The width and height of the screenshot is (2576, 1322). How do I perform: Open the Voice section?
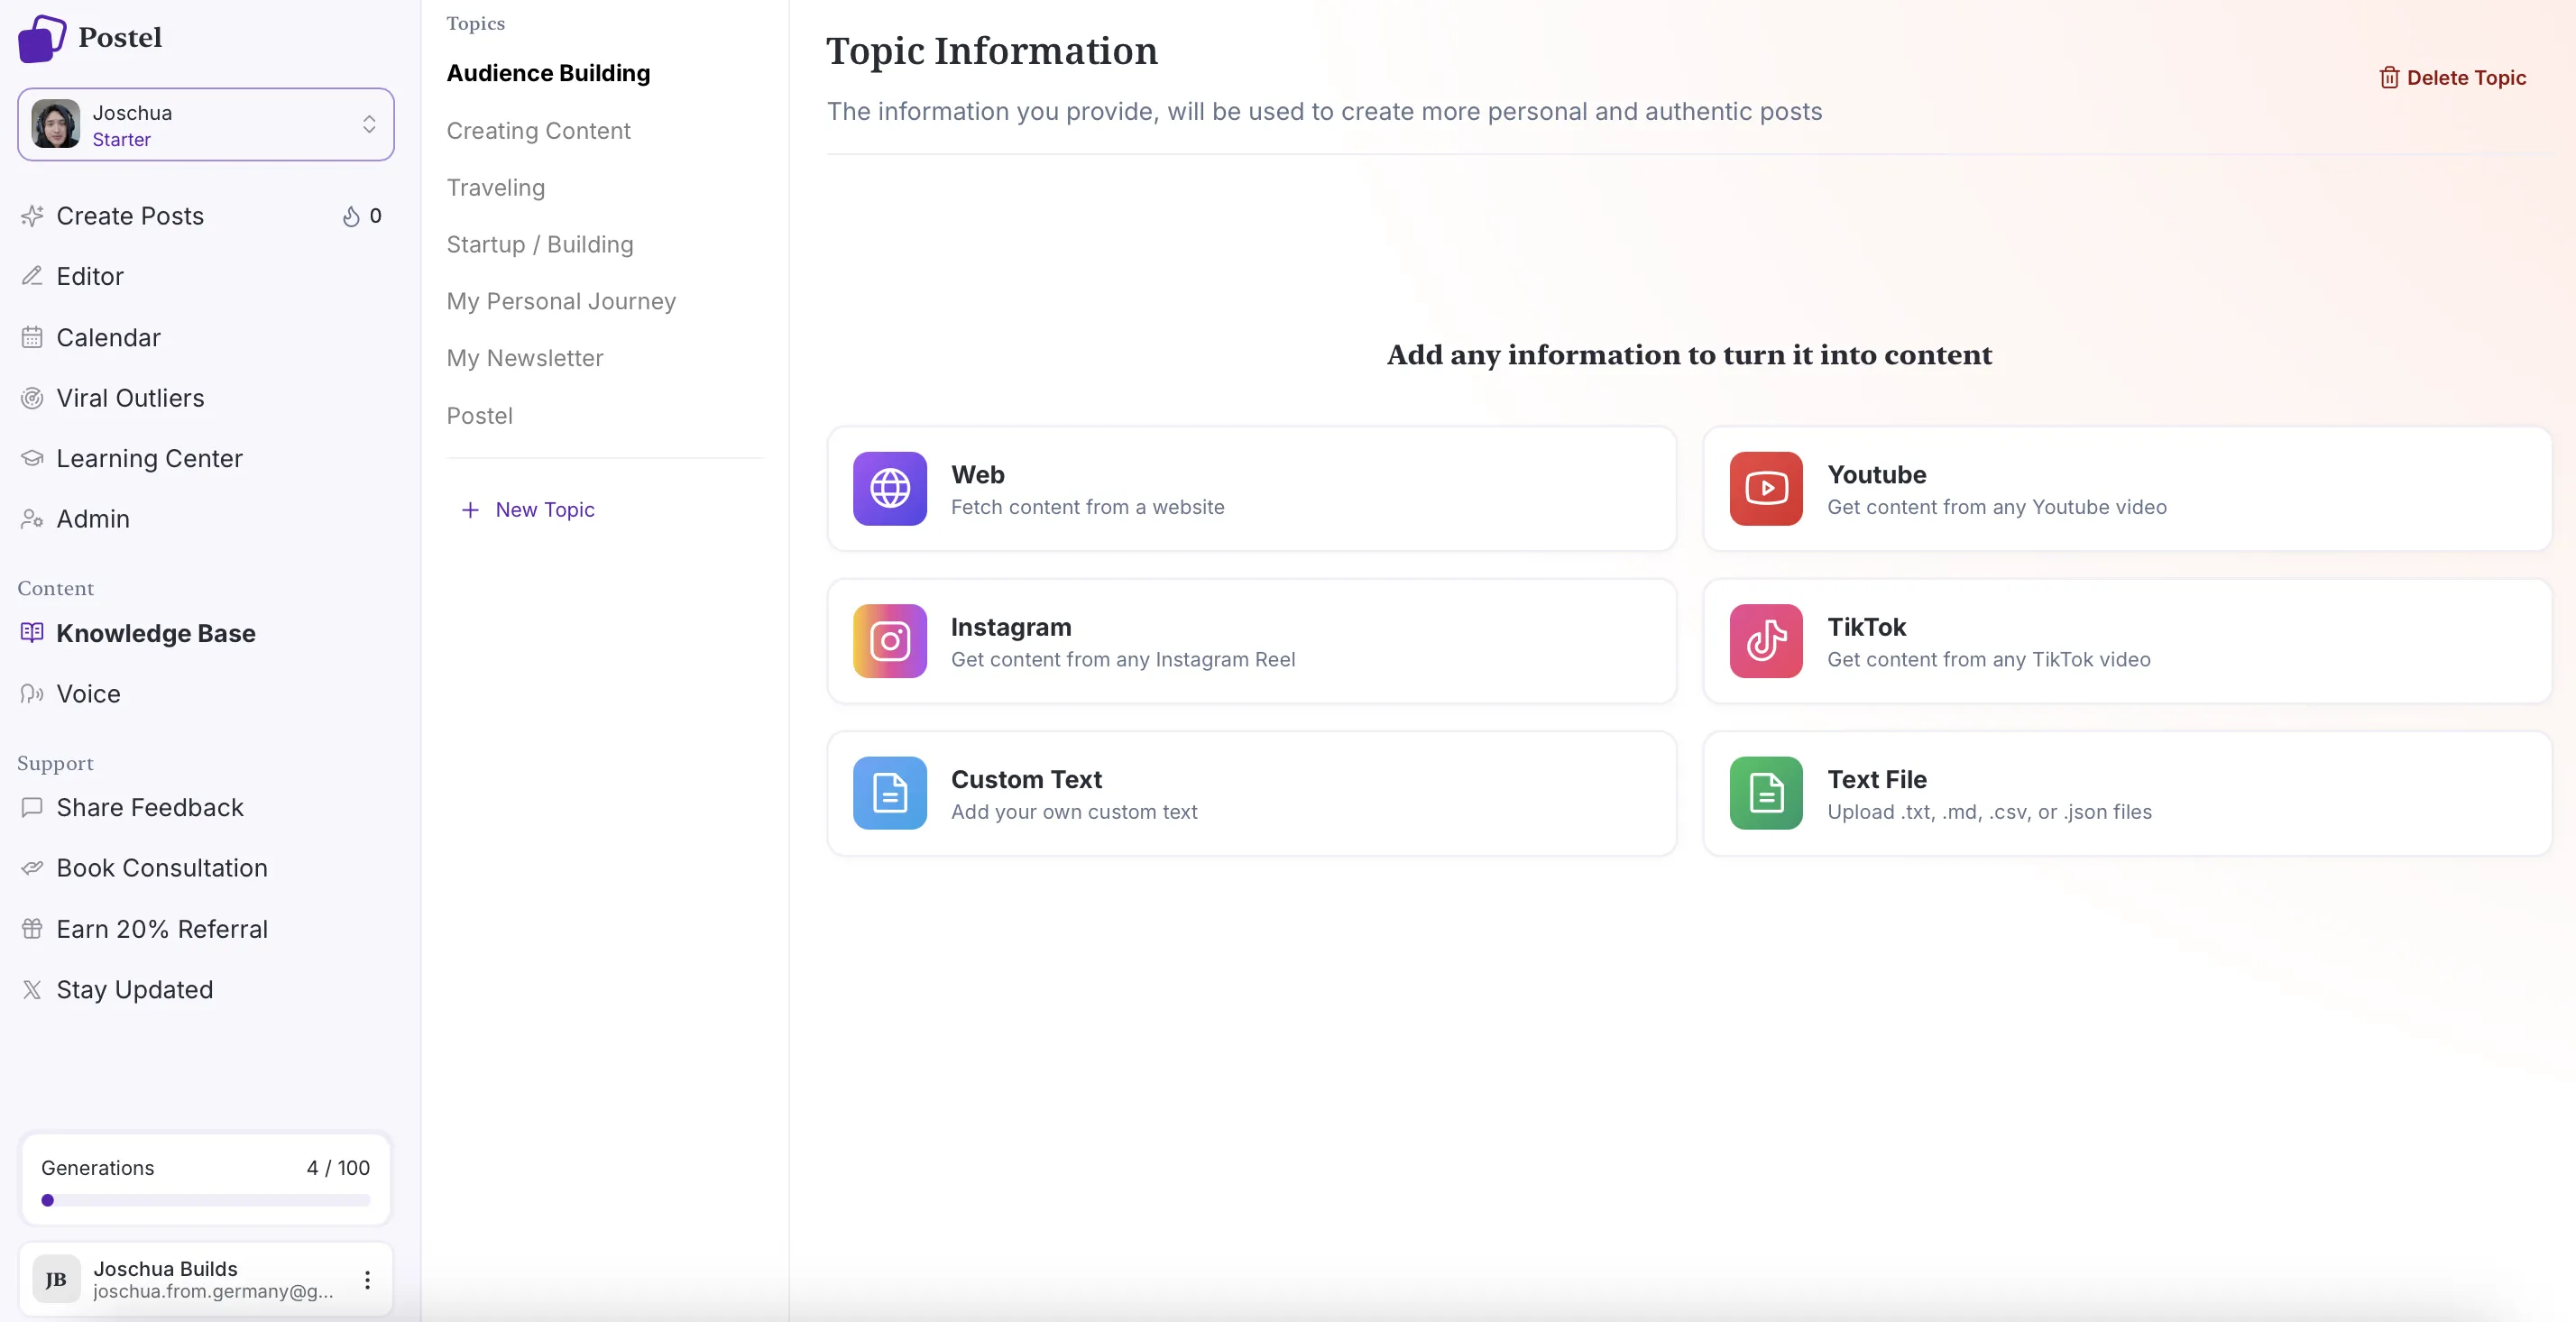tap(88, 693)
